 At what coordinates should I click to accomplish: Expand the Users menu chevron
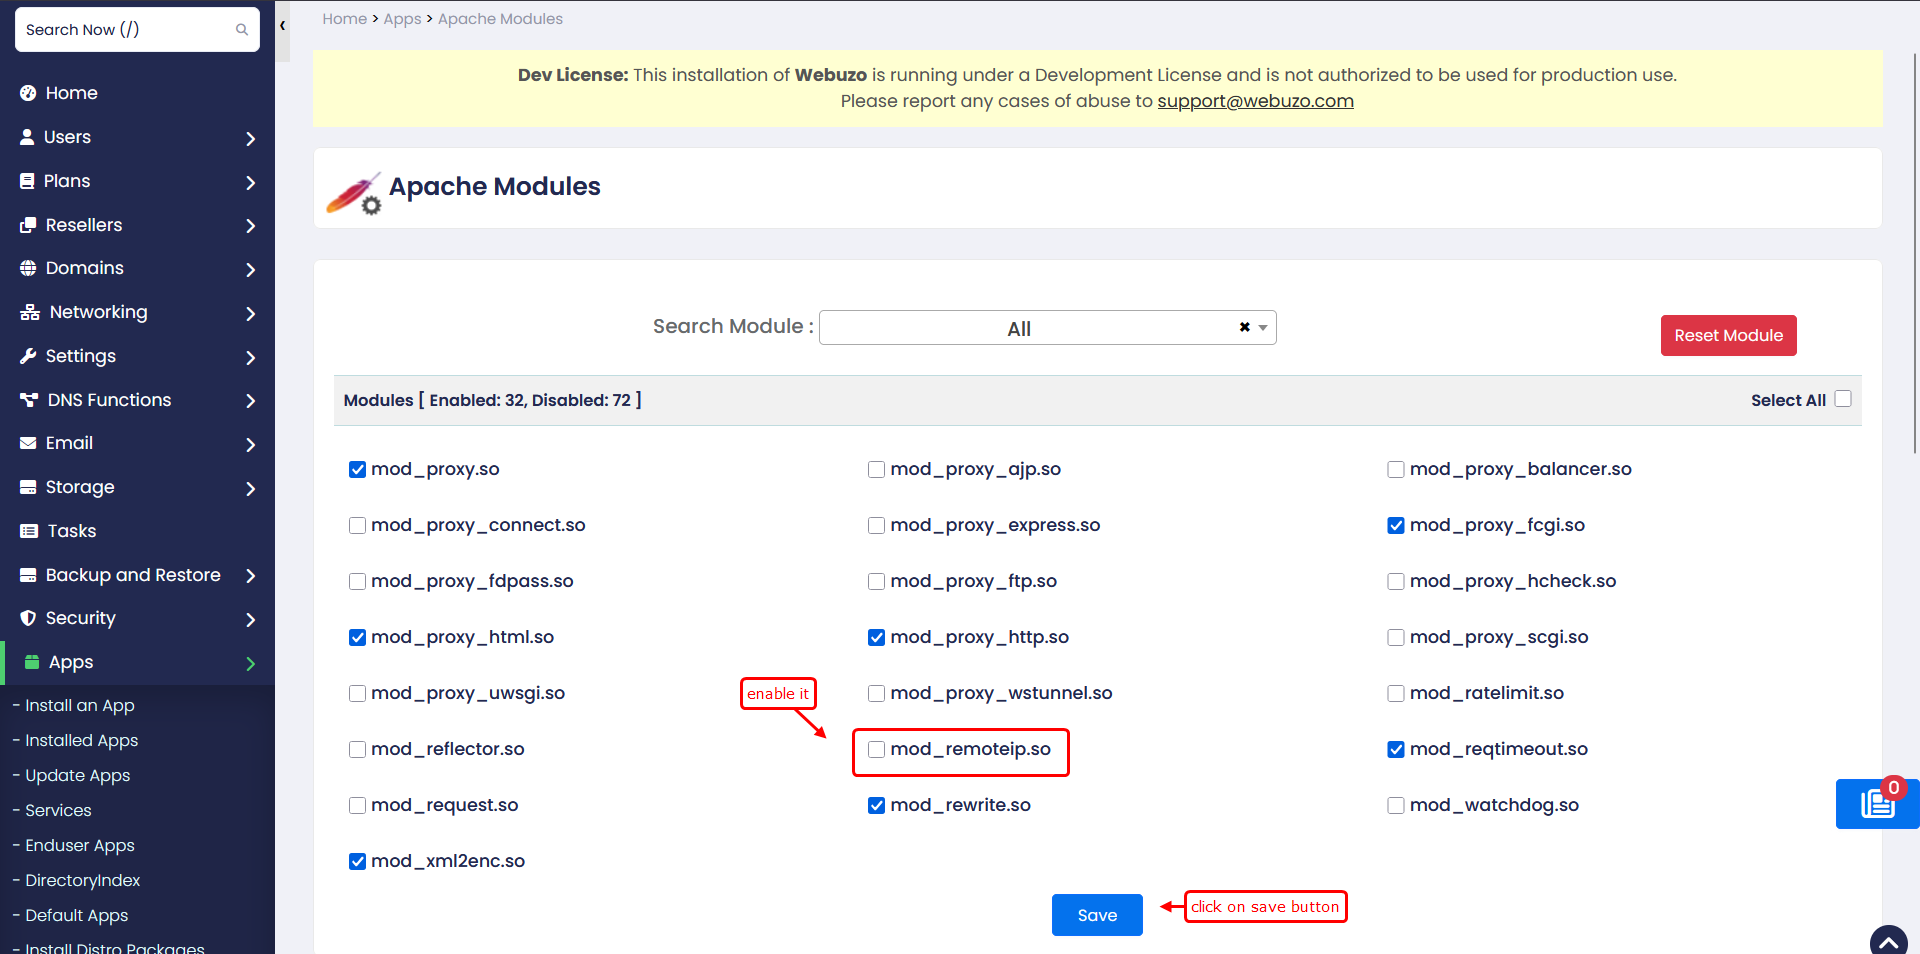tap(251, 138)
